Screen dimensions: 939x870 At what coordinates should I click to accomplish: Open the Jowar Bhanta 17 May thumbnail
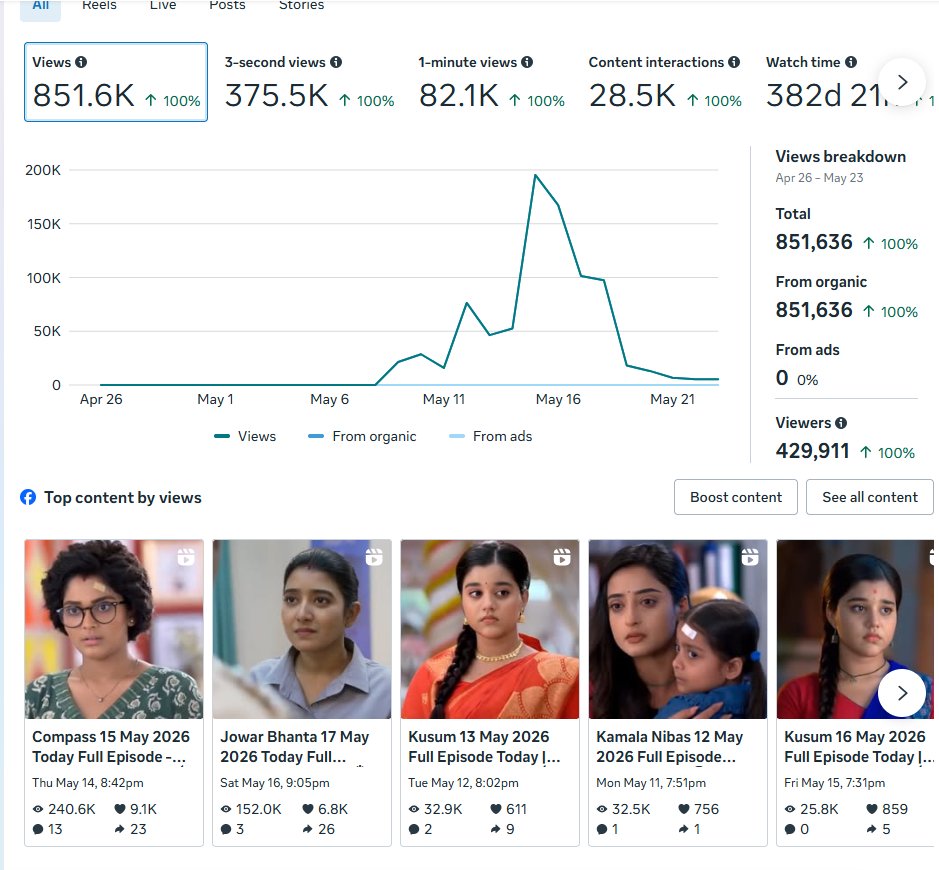pyautogui.click(x=302, y=629)
